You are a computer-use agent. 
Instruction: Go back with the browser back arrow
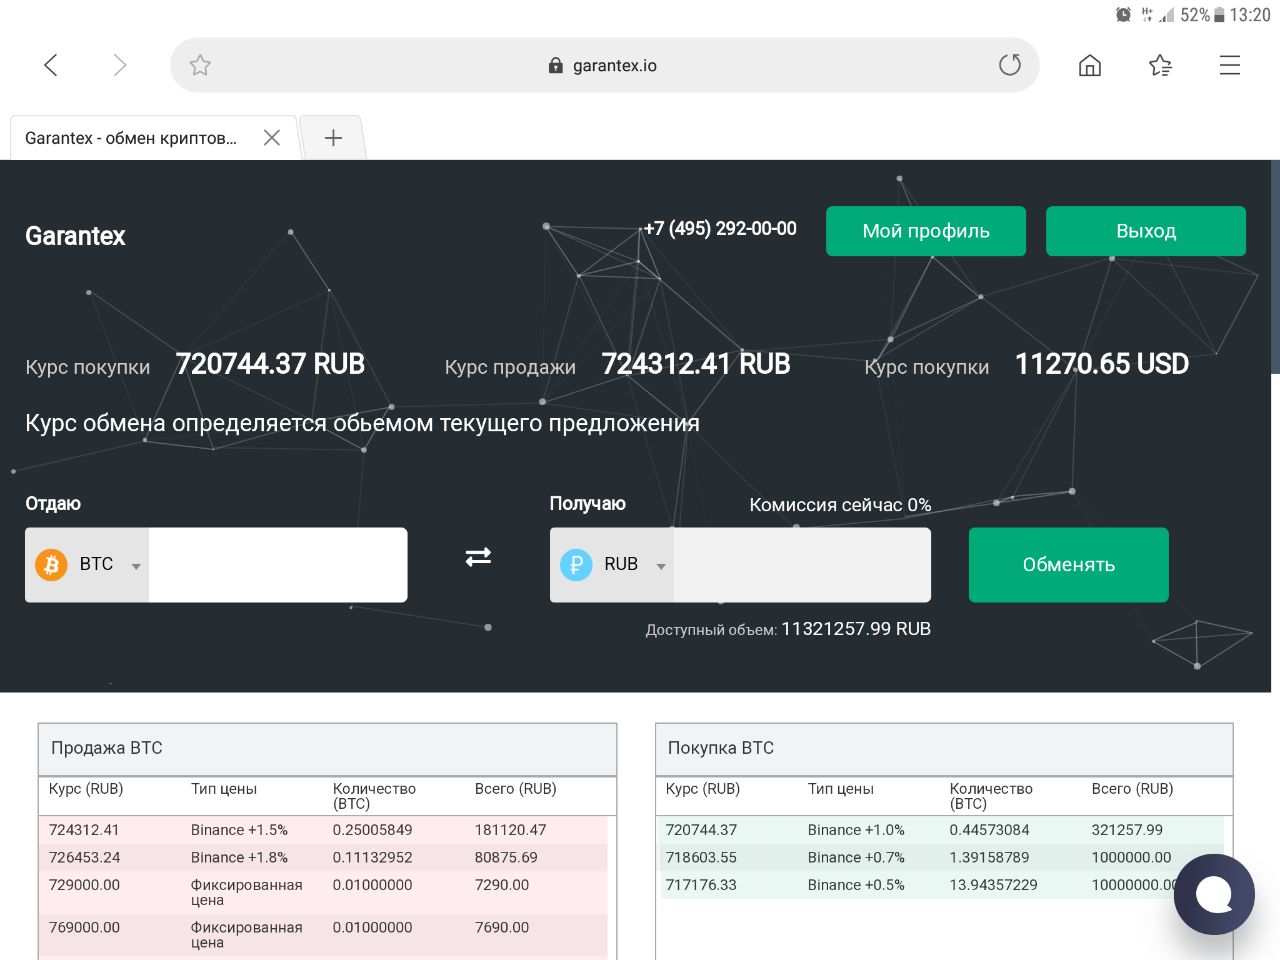click(x=51, y=65)
